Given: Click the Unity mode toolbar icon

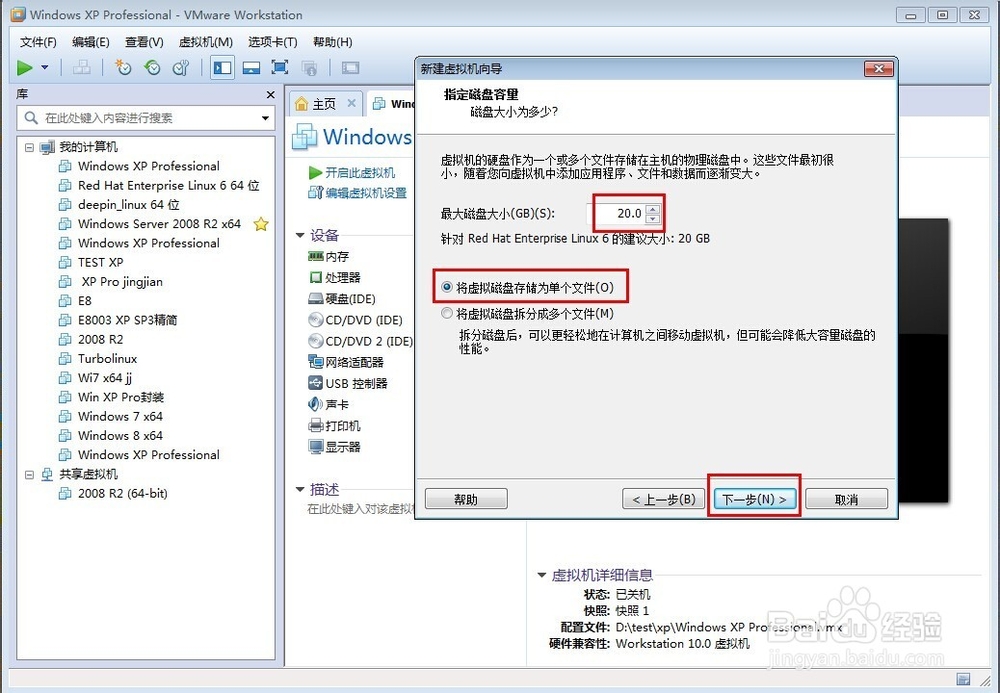Looking at the screenshot, I should click(309, 68).
